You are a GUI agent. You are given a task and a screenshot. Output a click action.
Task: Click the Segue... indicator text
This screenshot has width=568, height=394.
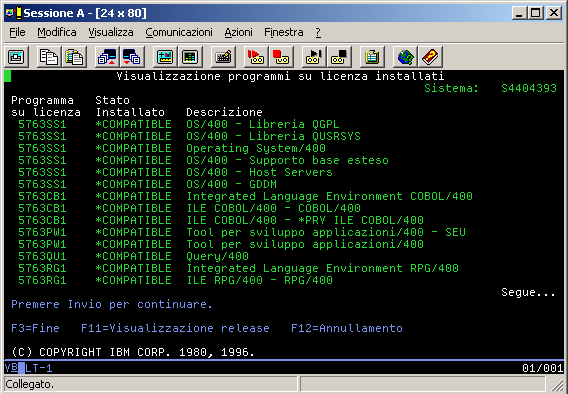pyautogui.click(x=528, y=292)
